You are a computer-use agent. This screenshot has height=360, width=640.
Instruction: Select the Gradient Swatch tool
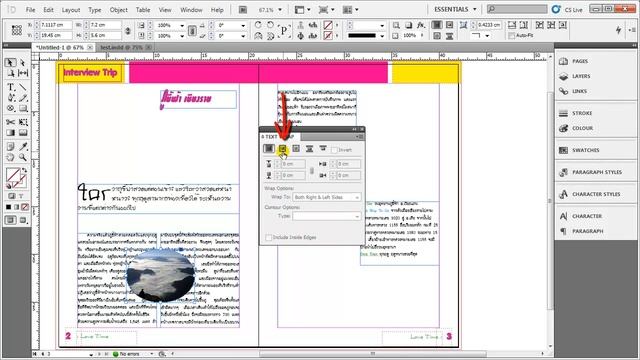point(11,133)
